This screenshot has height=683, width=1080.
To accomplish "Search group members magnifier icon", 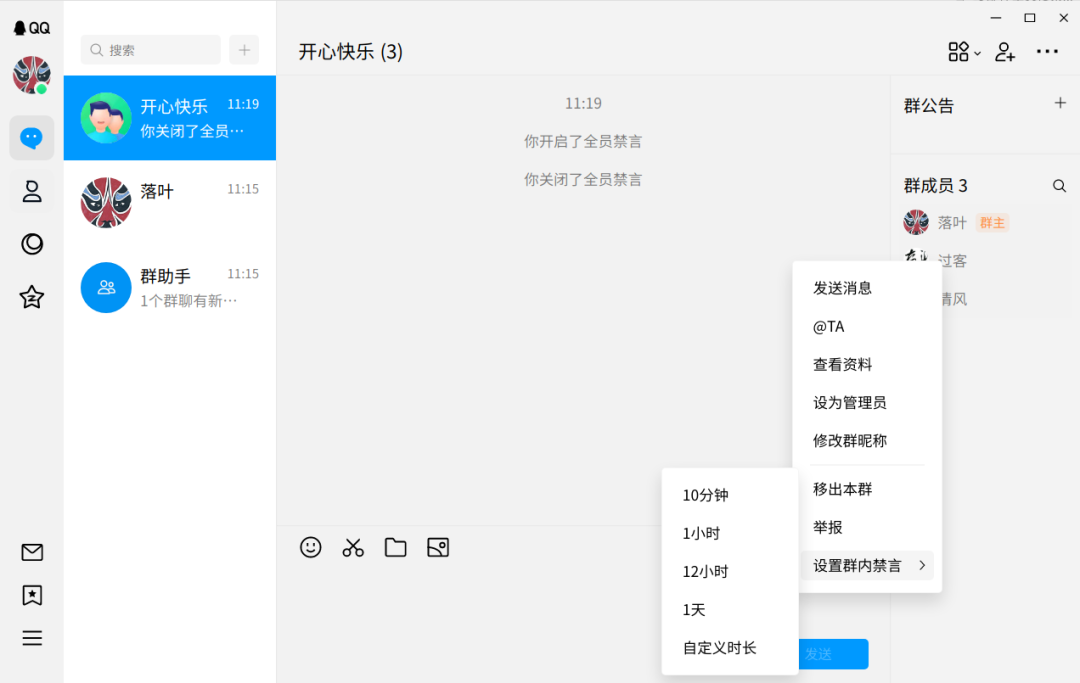I will pos(1059,186).
